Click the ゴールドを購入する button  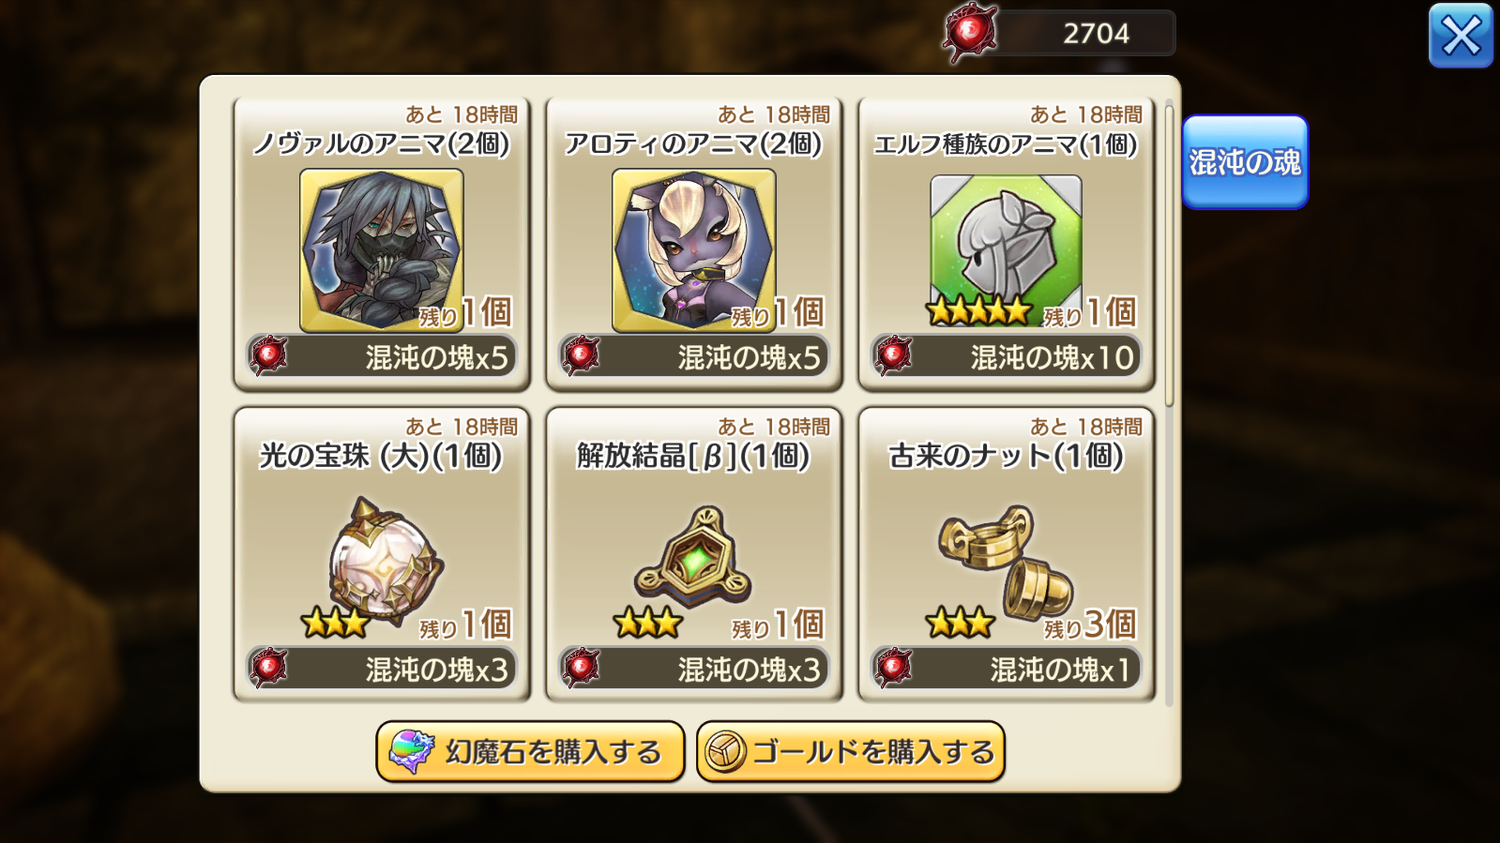(850, 752)
